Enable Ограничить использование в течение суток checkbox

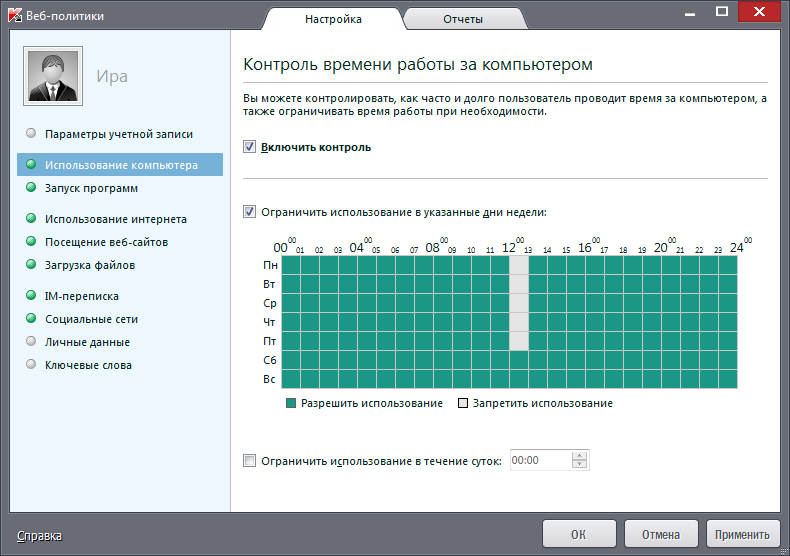pos(249,460)
